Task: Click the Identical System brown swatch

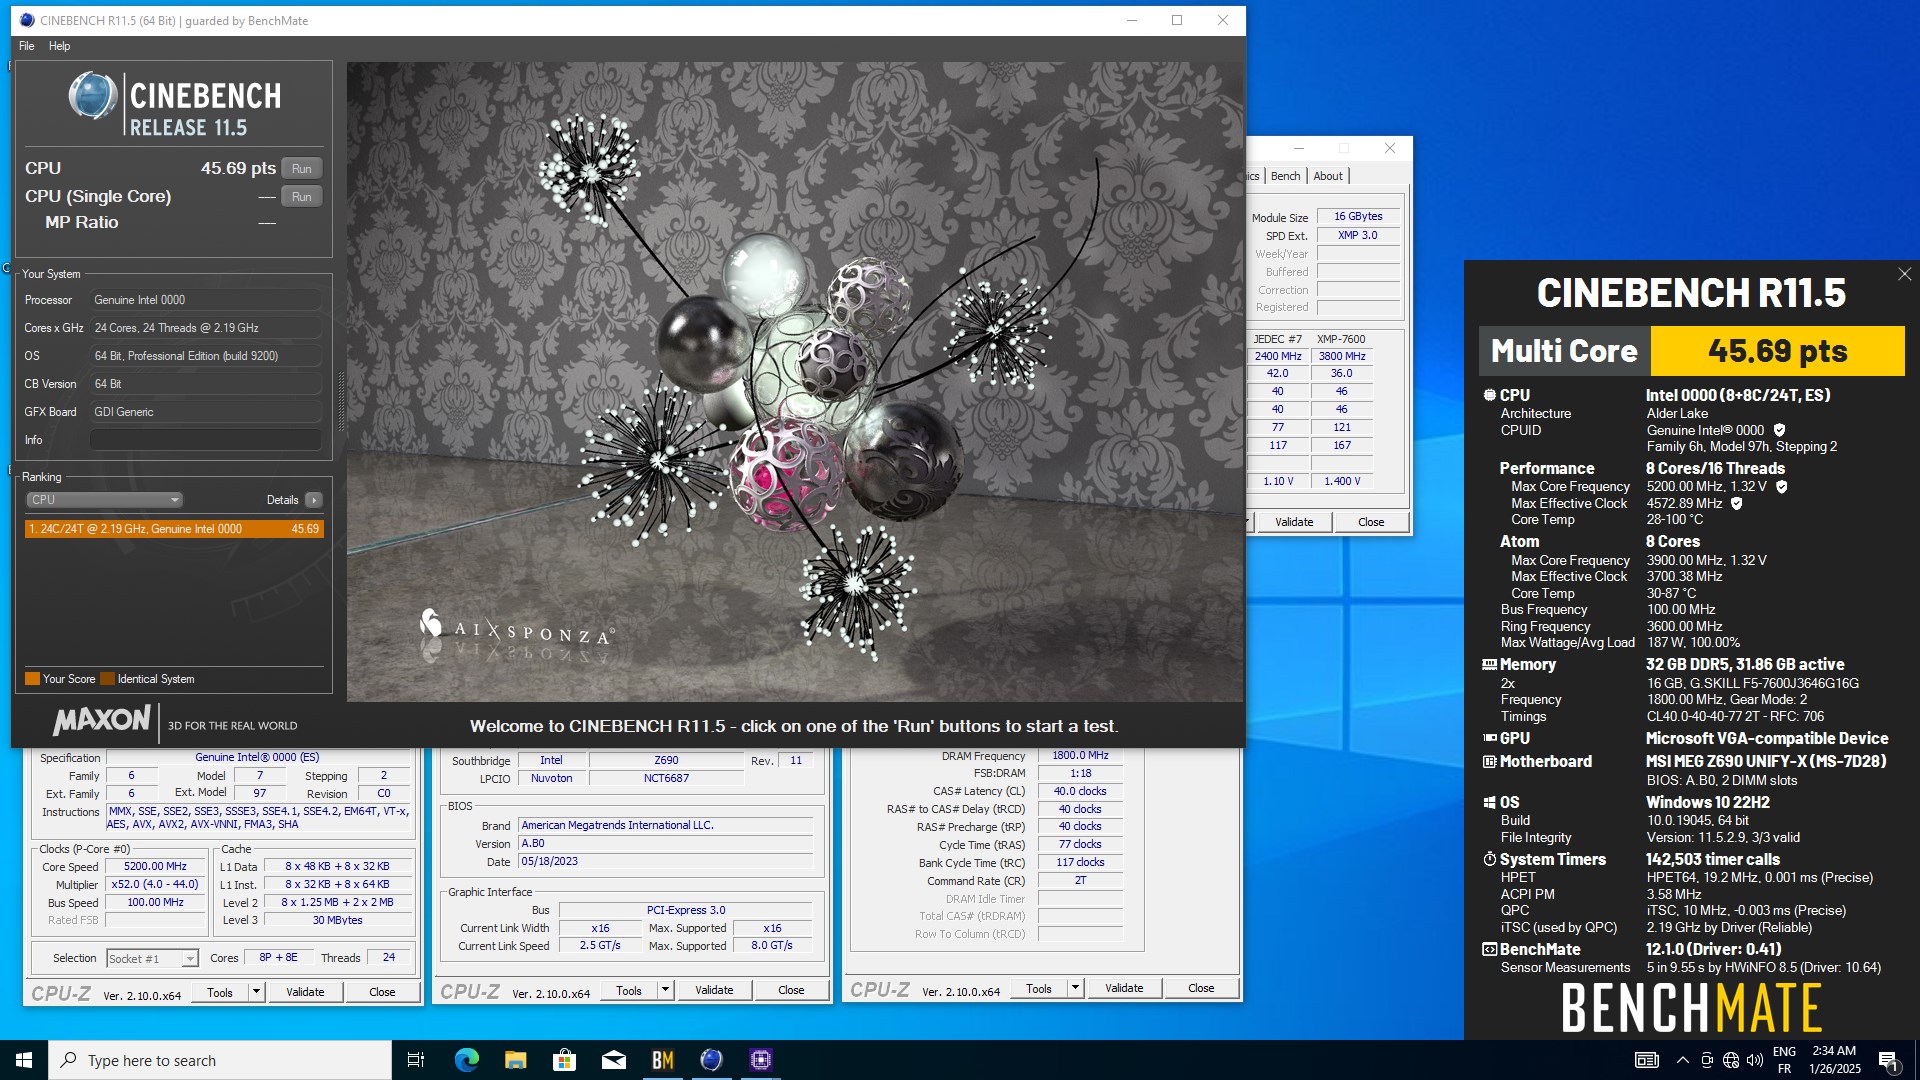Action: pyautogui.click(x=107, y=679)
